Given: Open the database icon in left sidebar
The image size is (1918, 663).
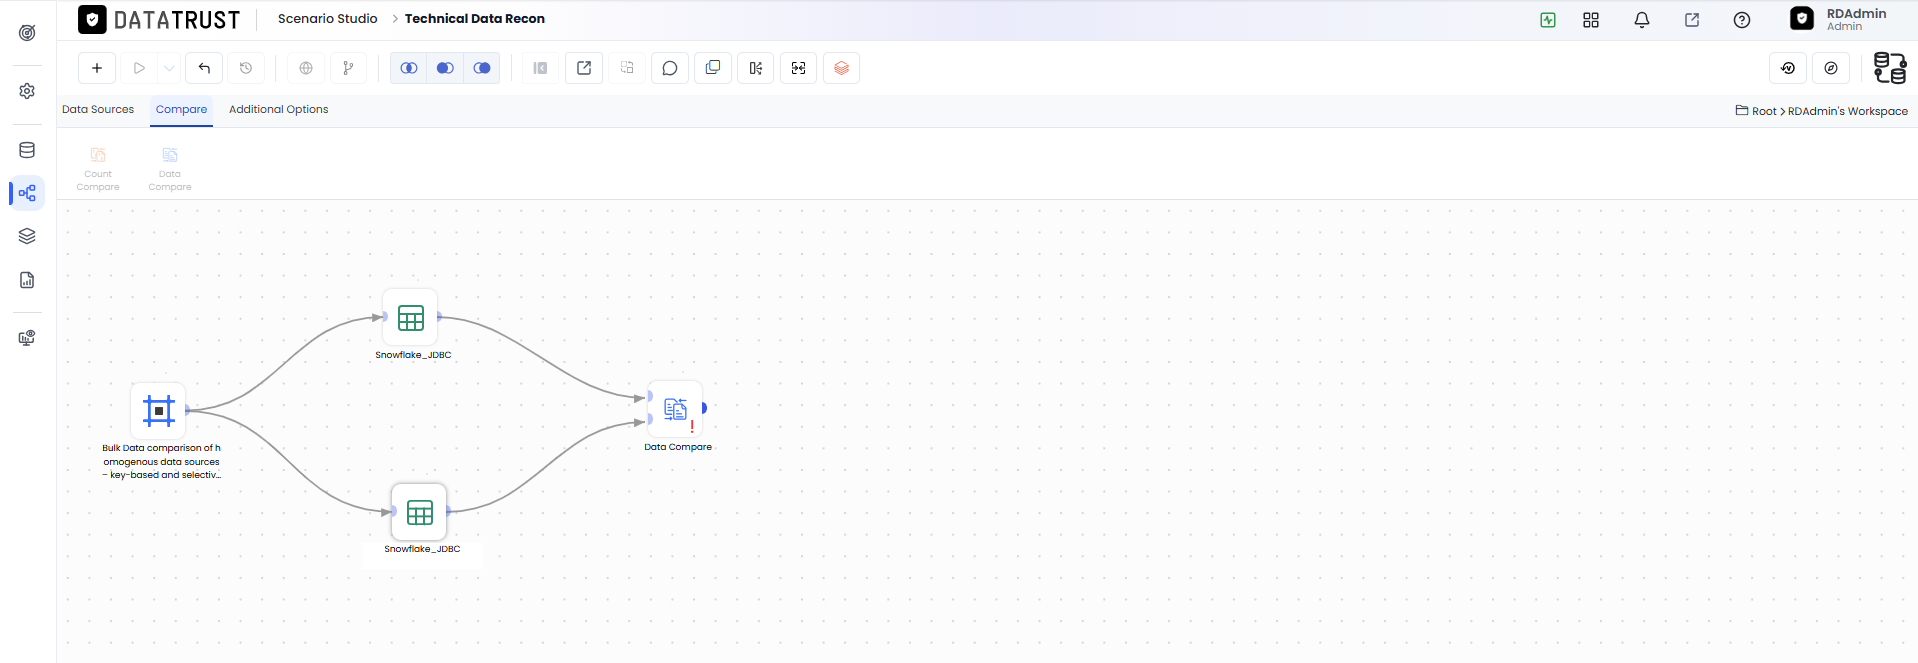Looking at the screenshot, I should (x=27, y=150).
